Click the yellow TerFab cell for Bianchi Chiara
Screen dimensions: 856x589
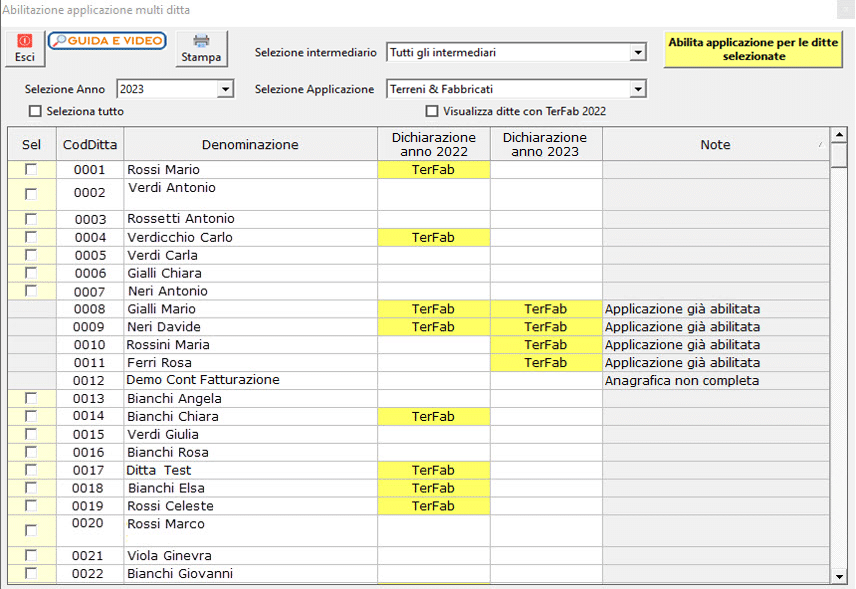pyautogui.click(x=433, y=416)
